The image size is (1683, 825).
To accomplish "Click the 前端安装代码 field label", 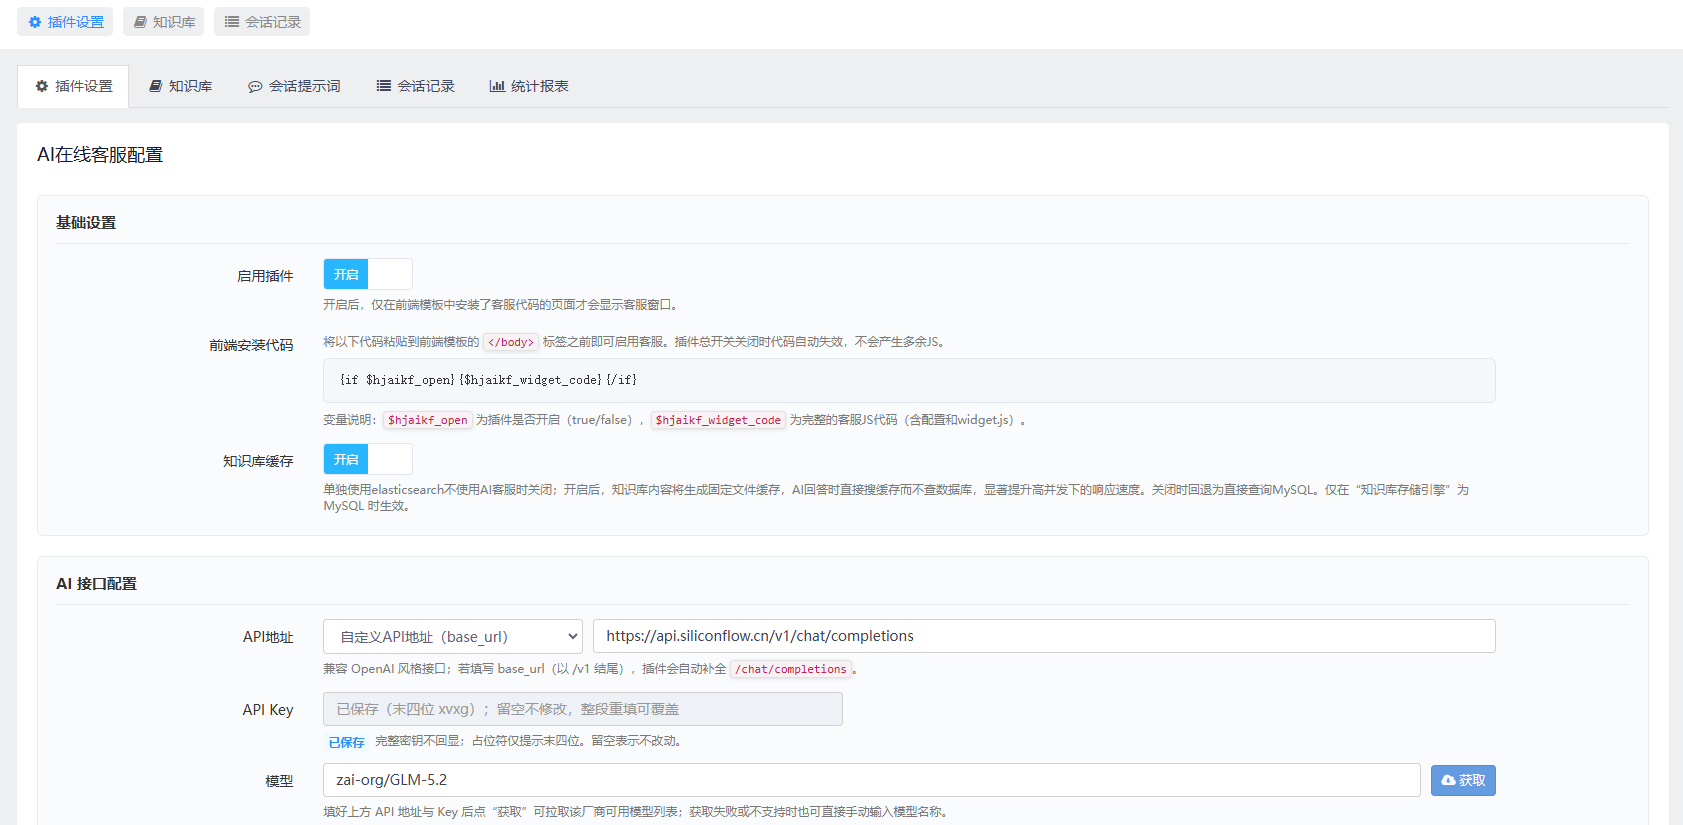I will (251, 345).
